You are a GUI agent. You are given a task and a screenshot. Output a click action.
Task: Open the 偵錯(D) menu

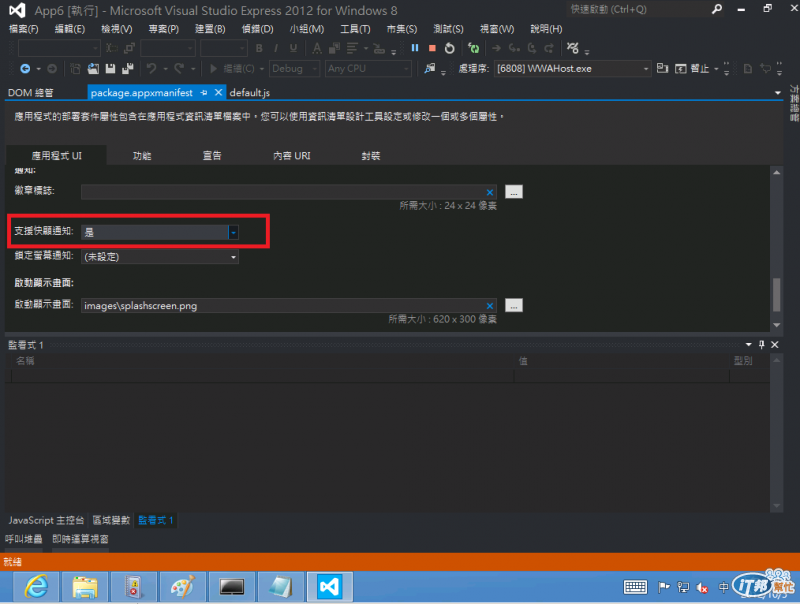[257, 29]
